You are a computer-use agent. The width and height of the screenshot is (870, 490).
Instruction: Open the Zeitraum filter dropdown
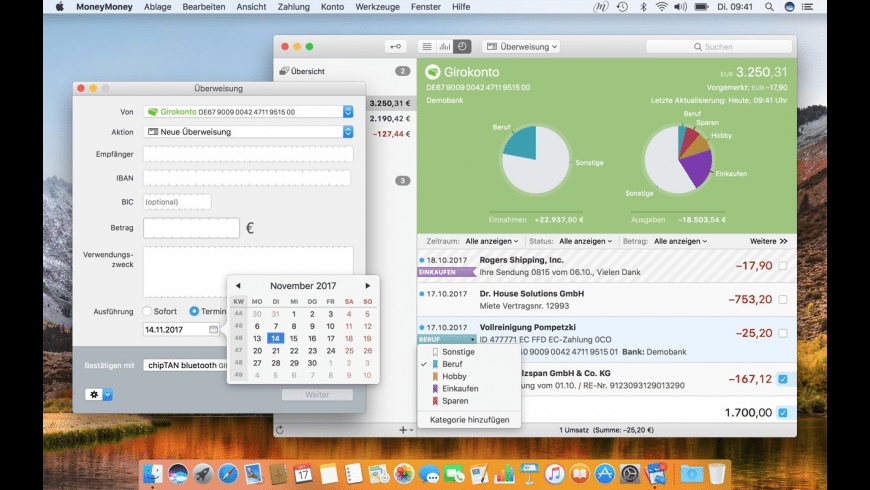(492, 241)
